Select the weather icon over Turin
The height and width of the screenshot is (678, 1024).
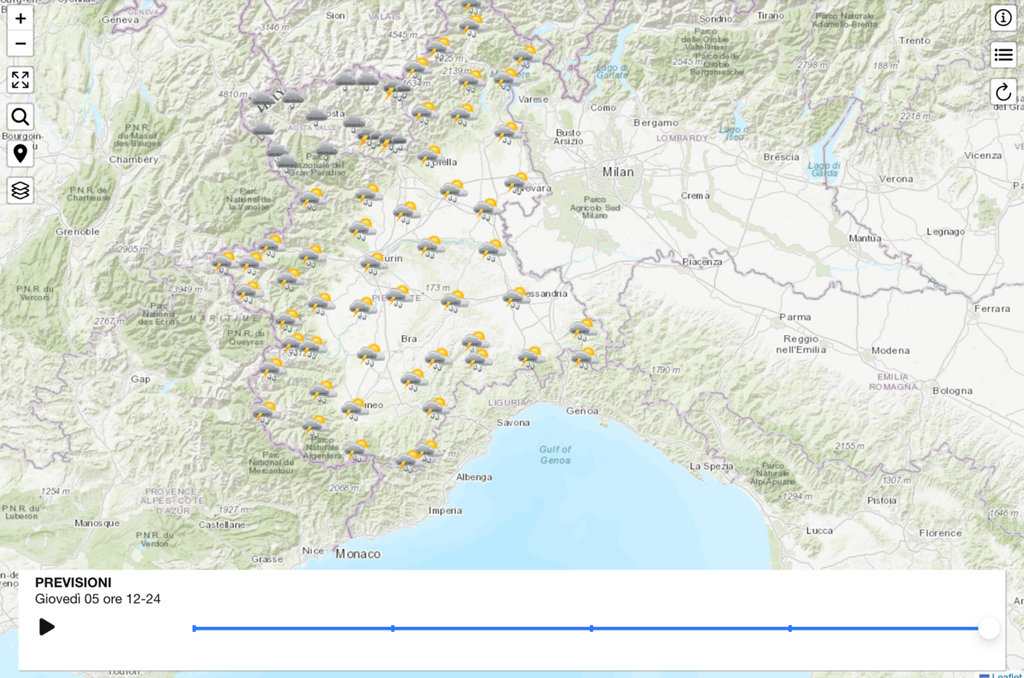[373, 262]
